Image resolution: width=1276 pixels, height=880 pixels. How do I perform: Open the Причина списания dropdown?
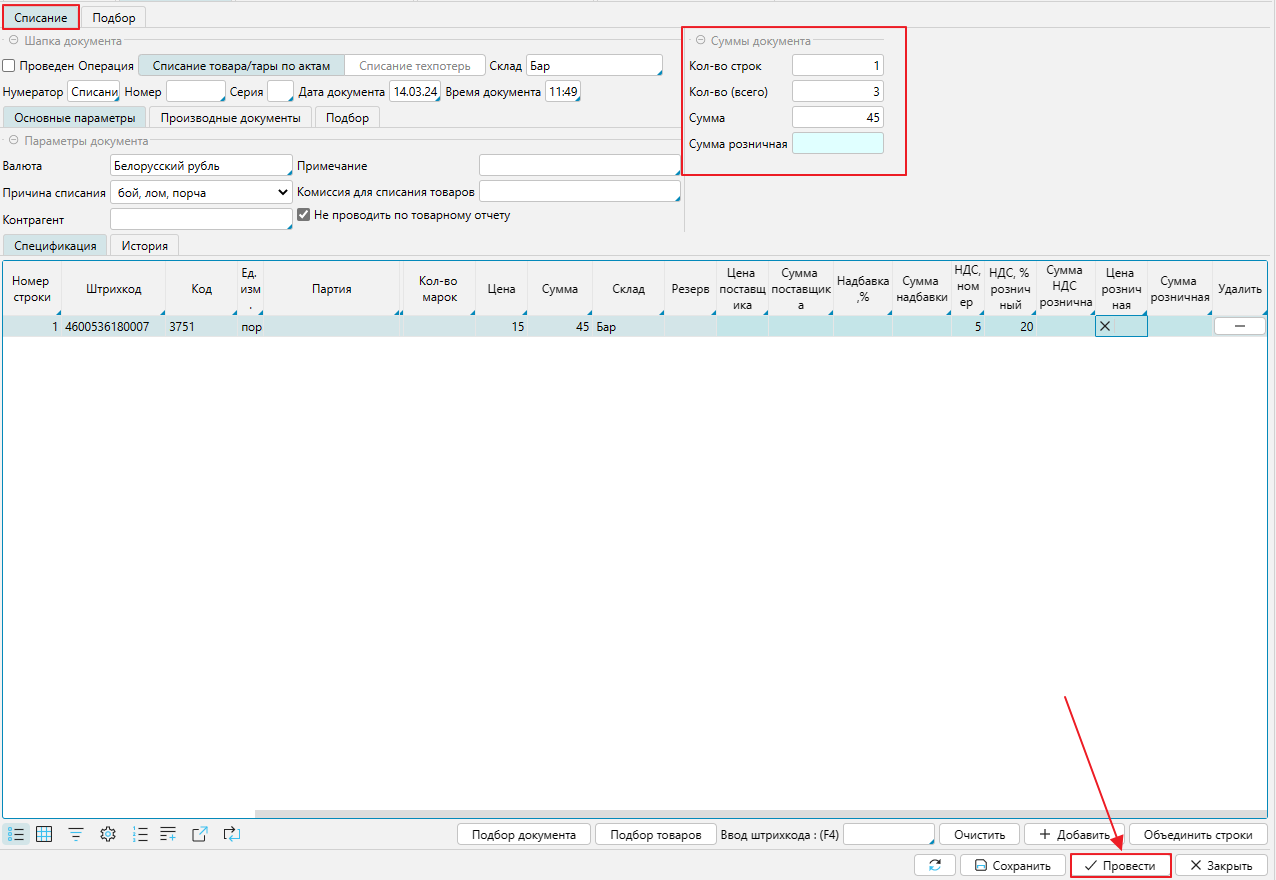[x=200, y=192]
